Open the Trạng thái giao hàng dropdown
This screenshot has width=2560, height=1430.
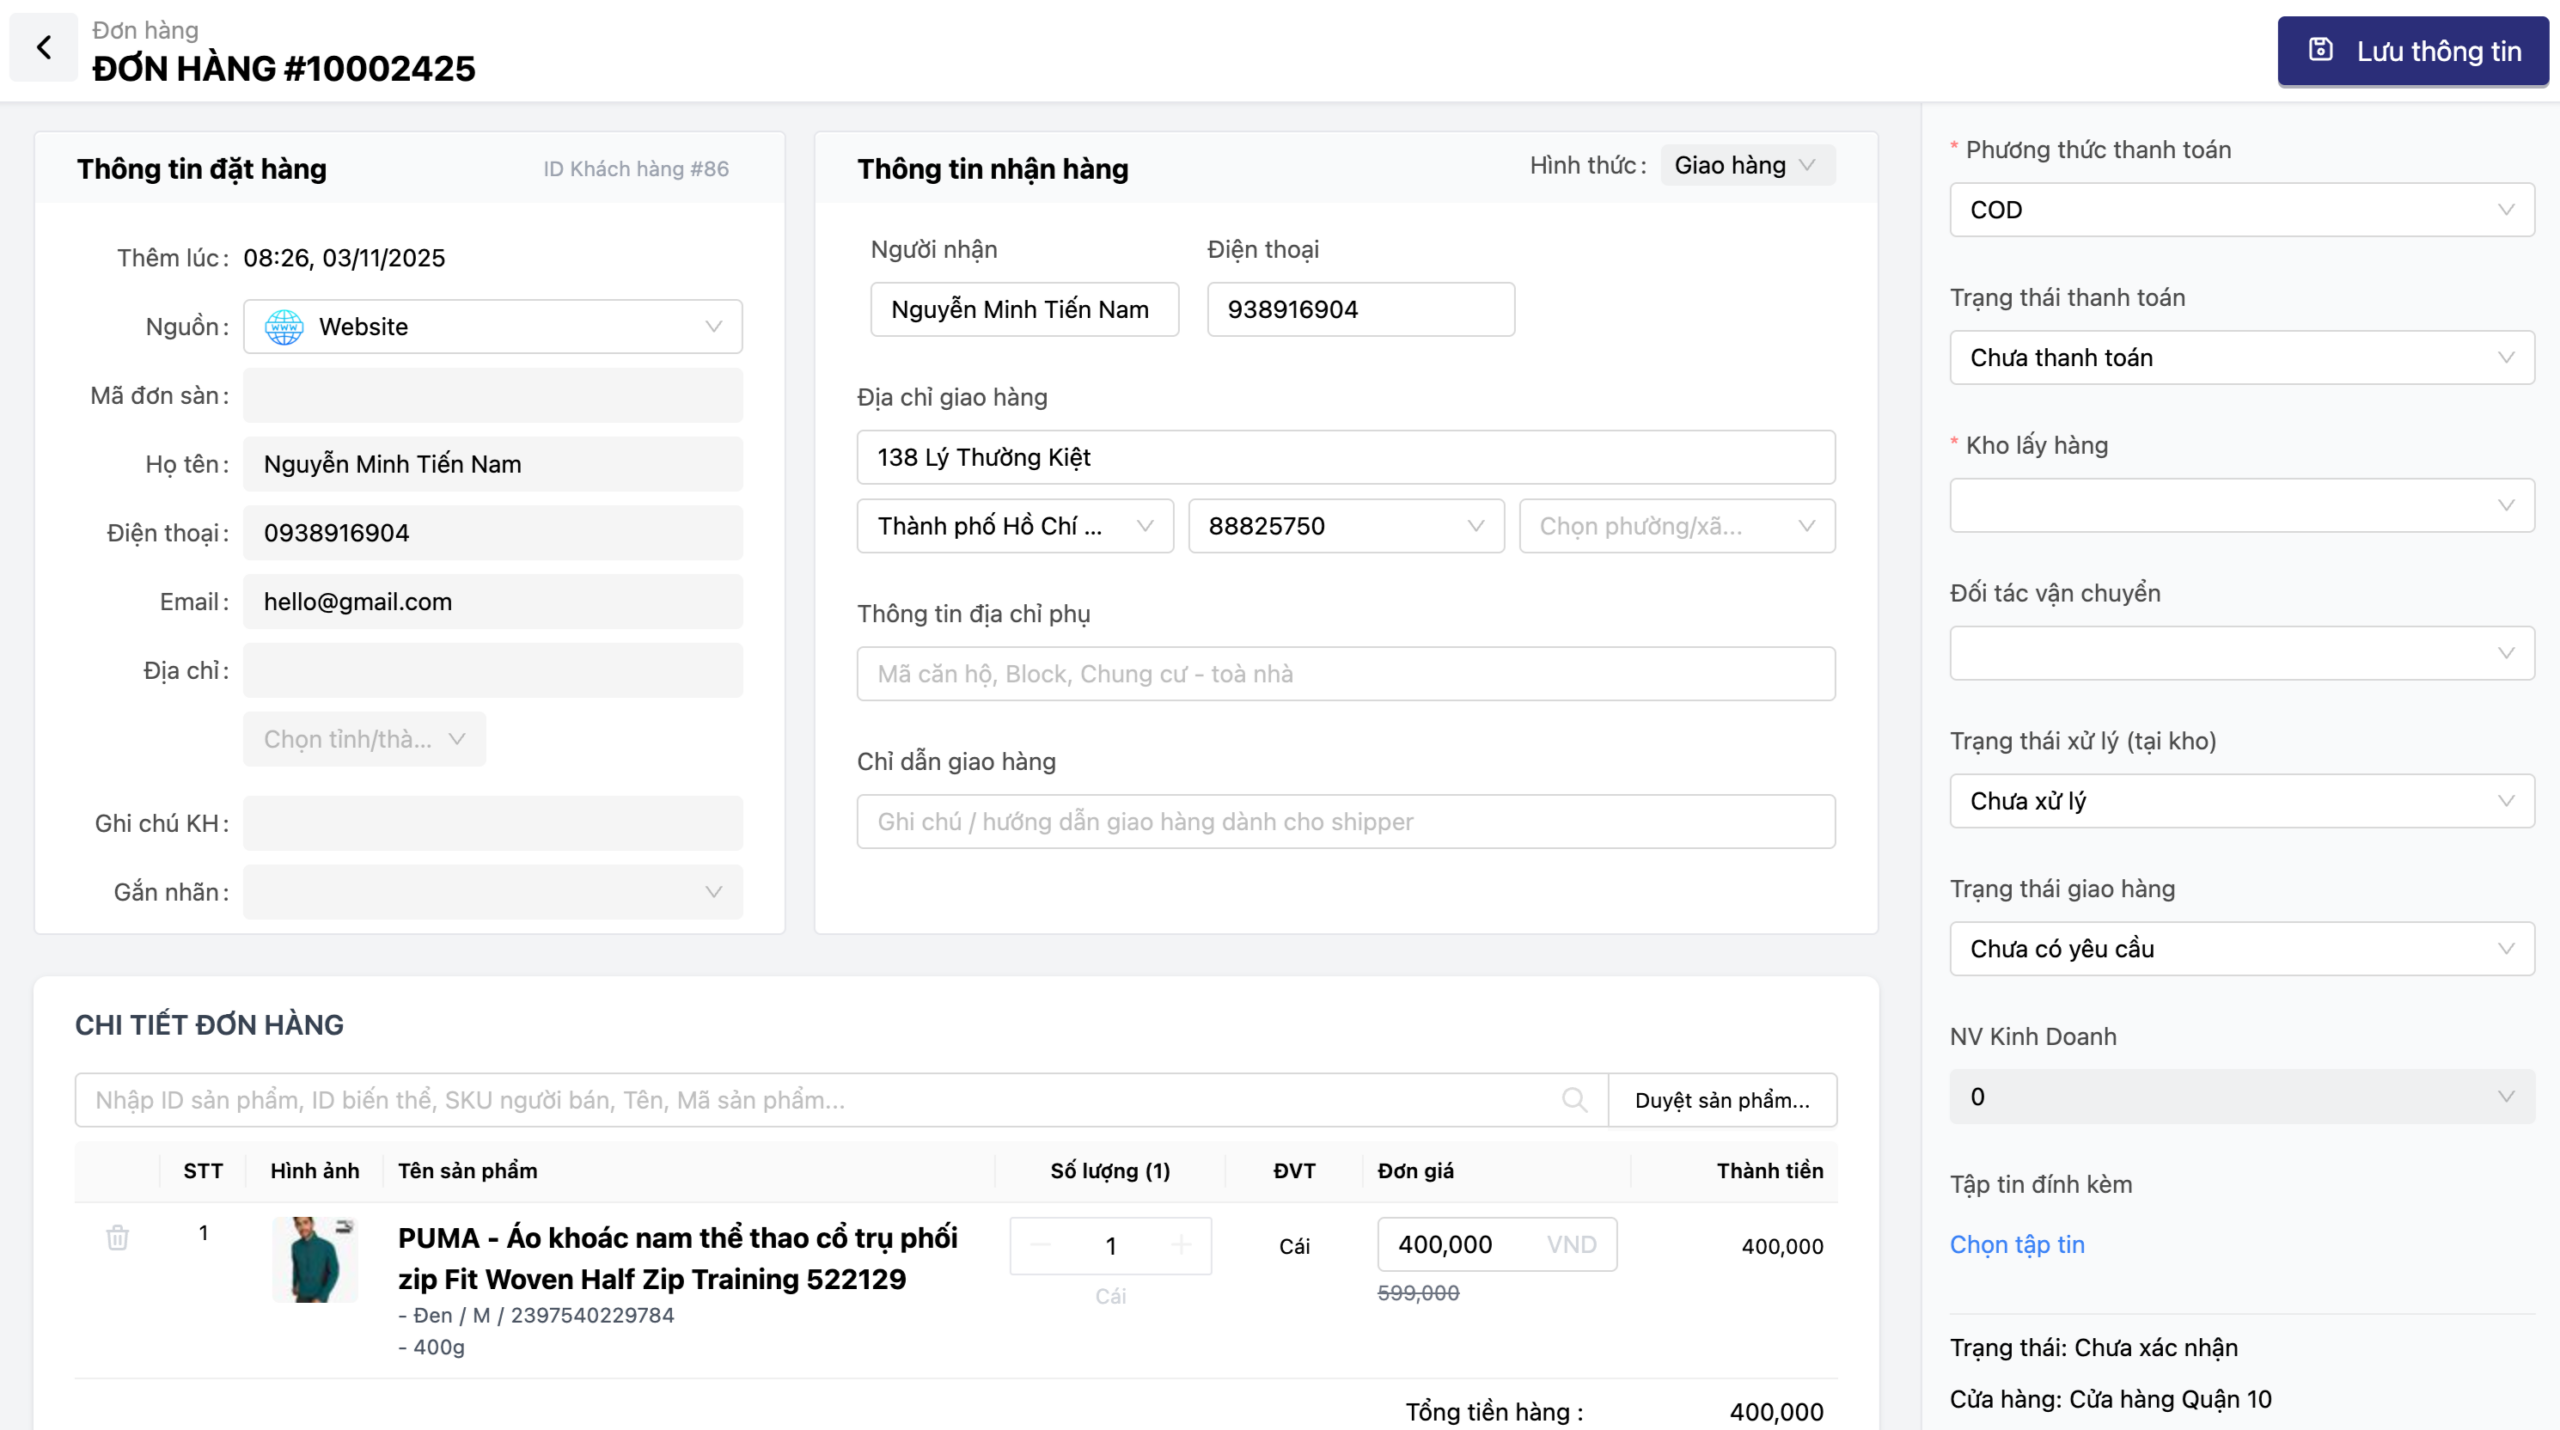pos(2241,949)
